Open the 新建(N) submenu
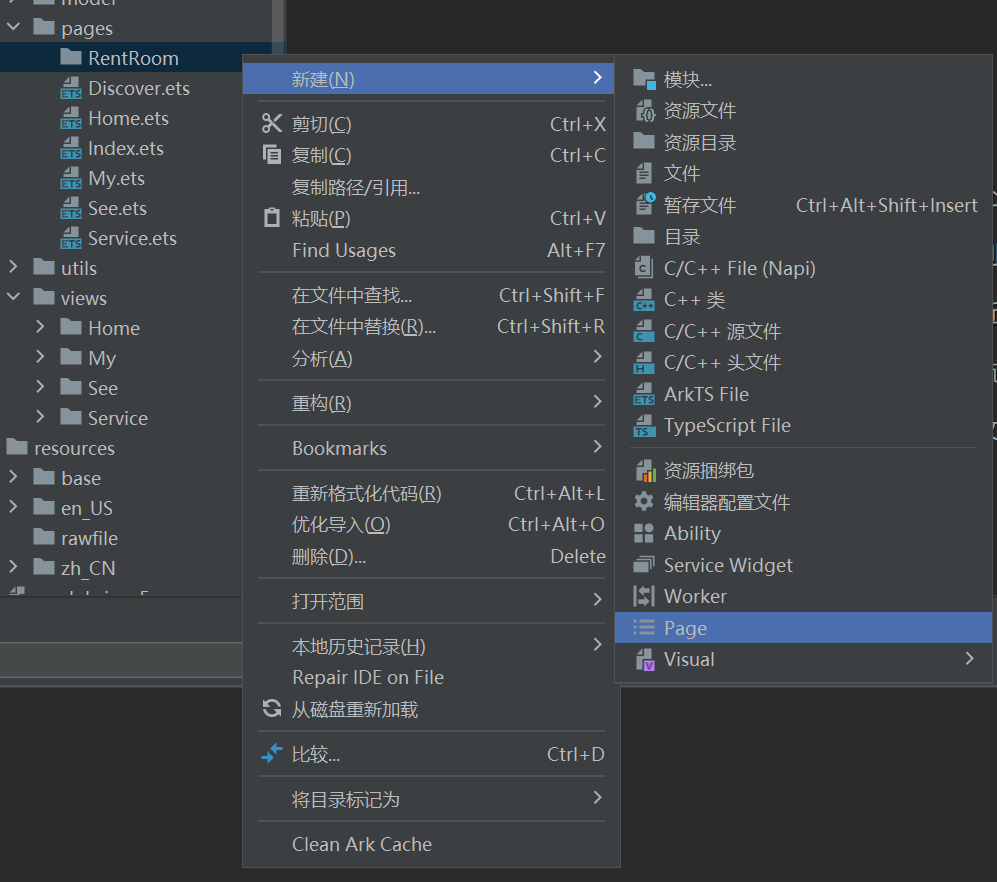Screen dimensions: 997x882 pyautogui.click(x=428, y=79)
